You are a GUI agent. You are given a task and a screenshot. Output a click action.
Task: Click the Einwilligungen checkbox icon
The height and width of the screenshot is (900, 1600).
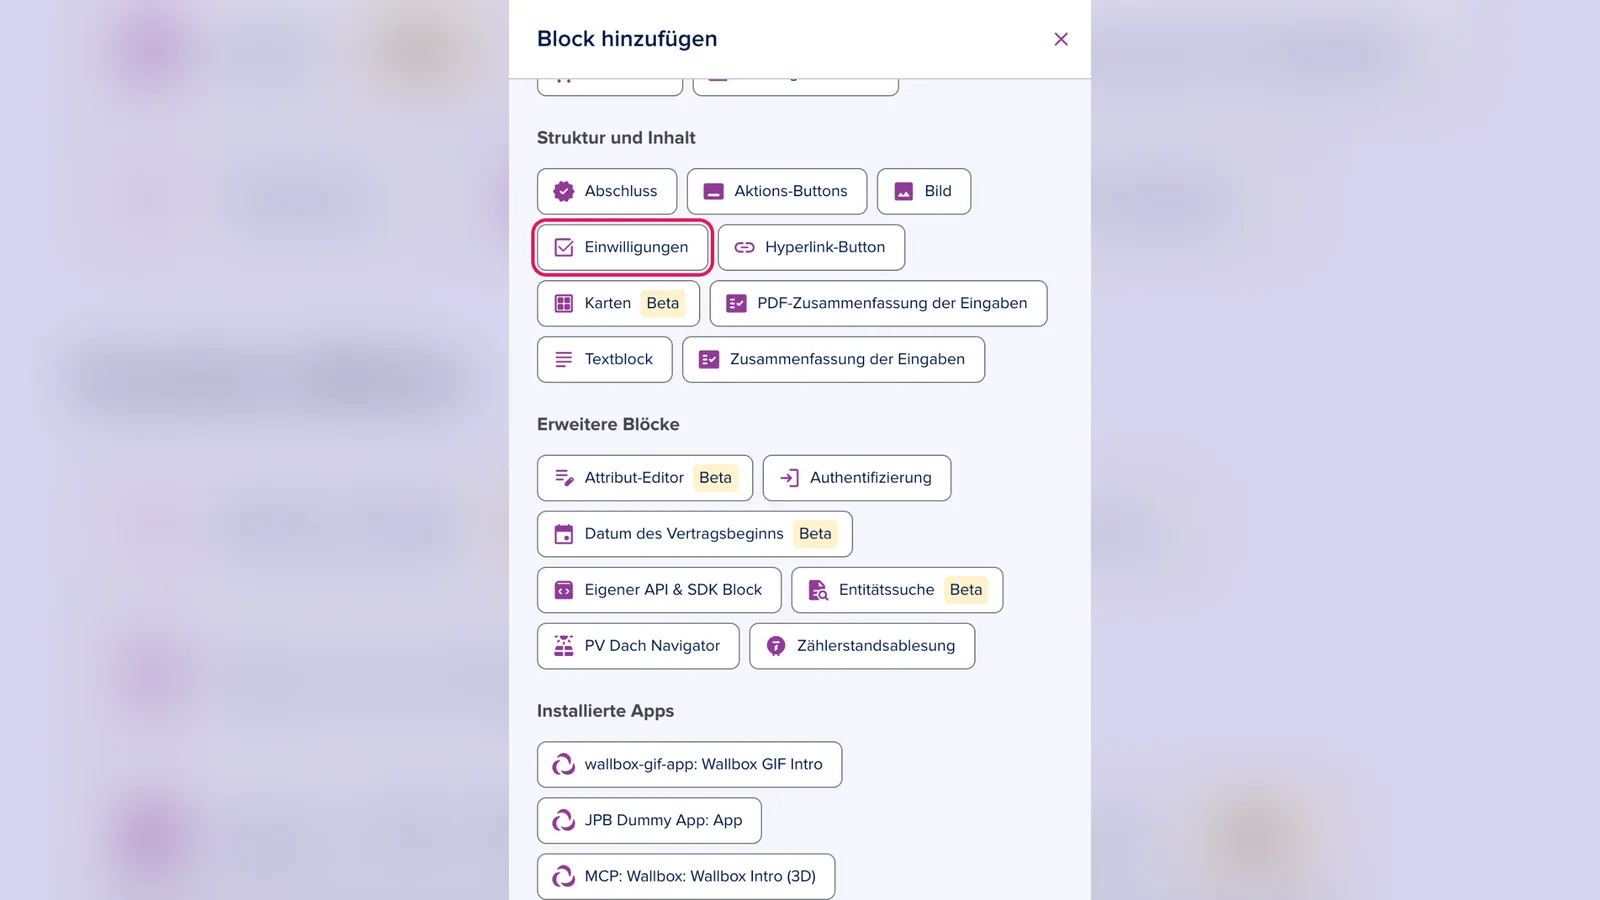click(x=564, y=247)
